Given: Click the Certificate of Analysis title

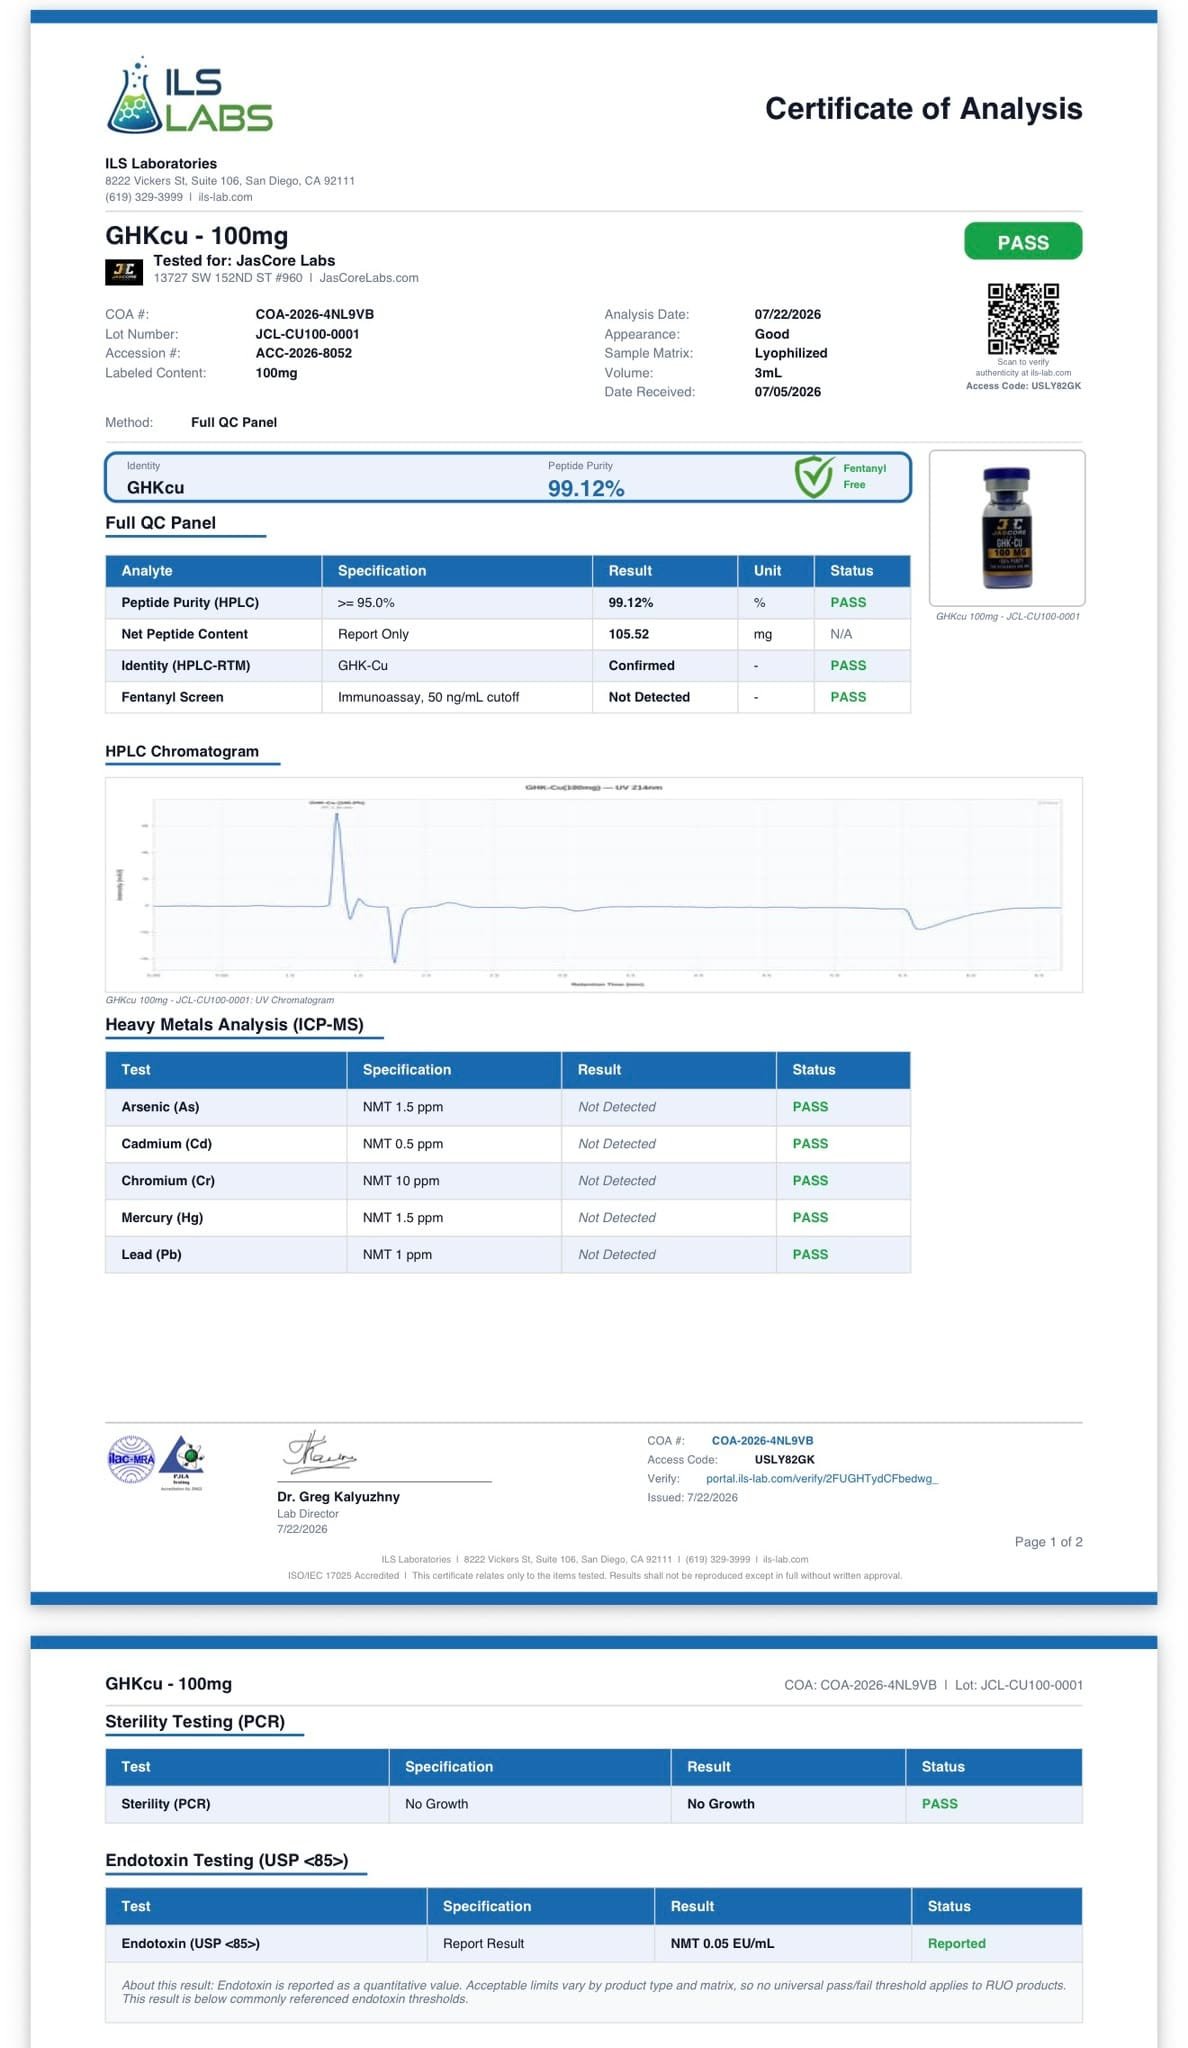Looking at the screenshot, I should (x=923, y=108).
